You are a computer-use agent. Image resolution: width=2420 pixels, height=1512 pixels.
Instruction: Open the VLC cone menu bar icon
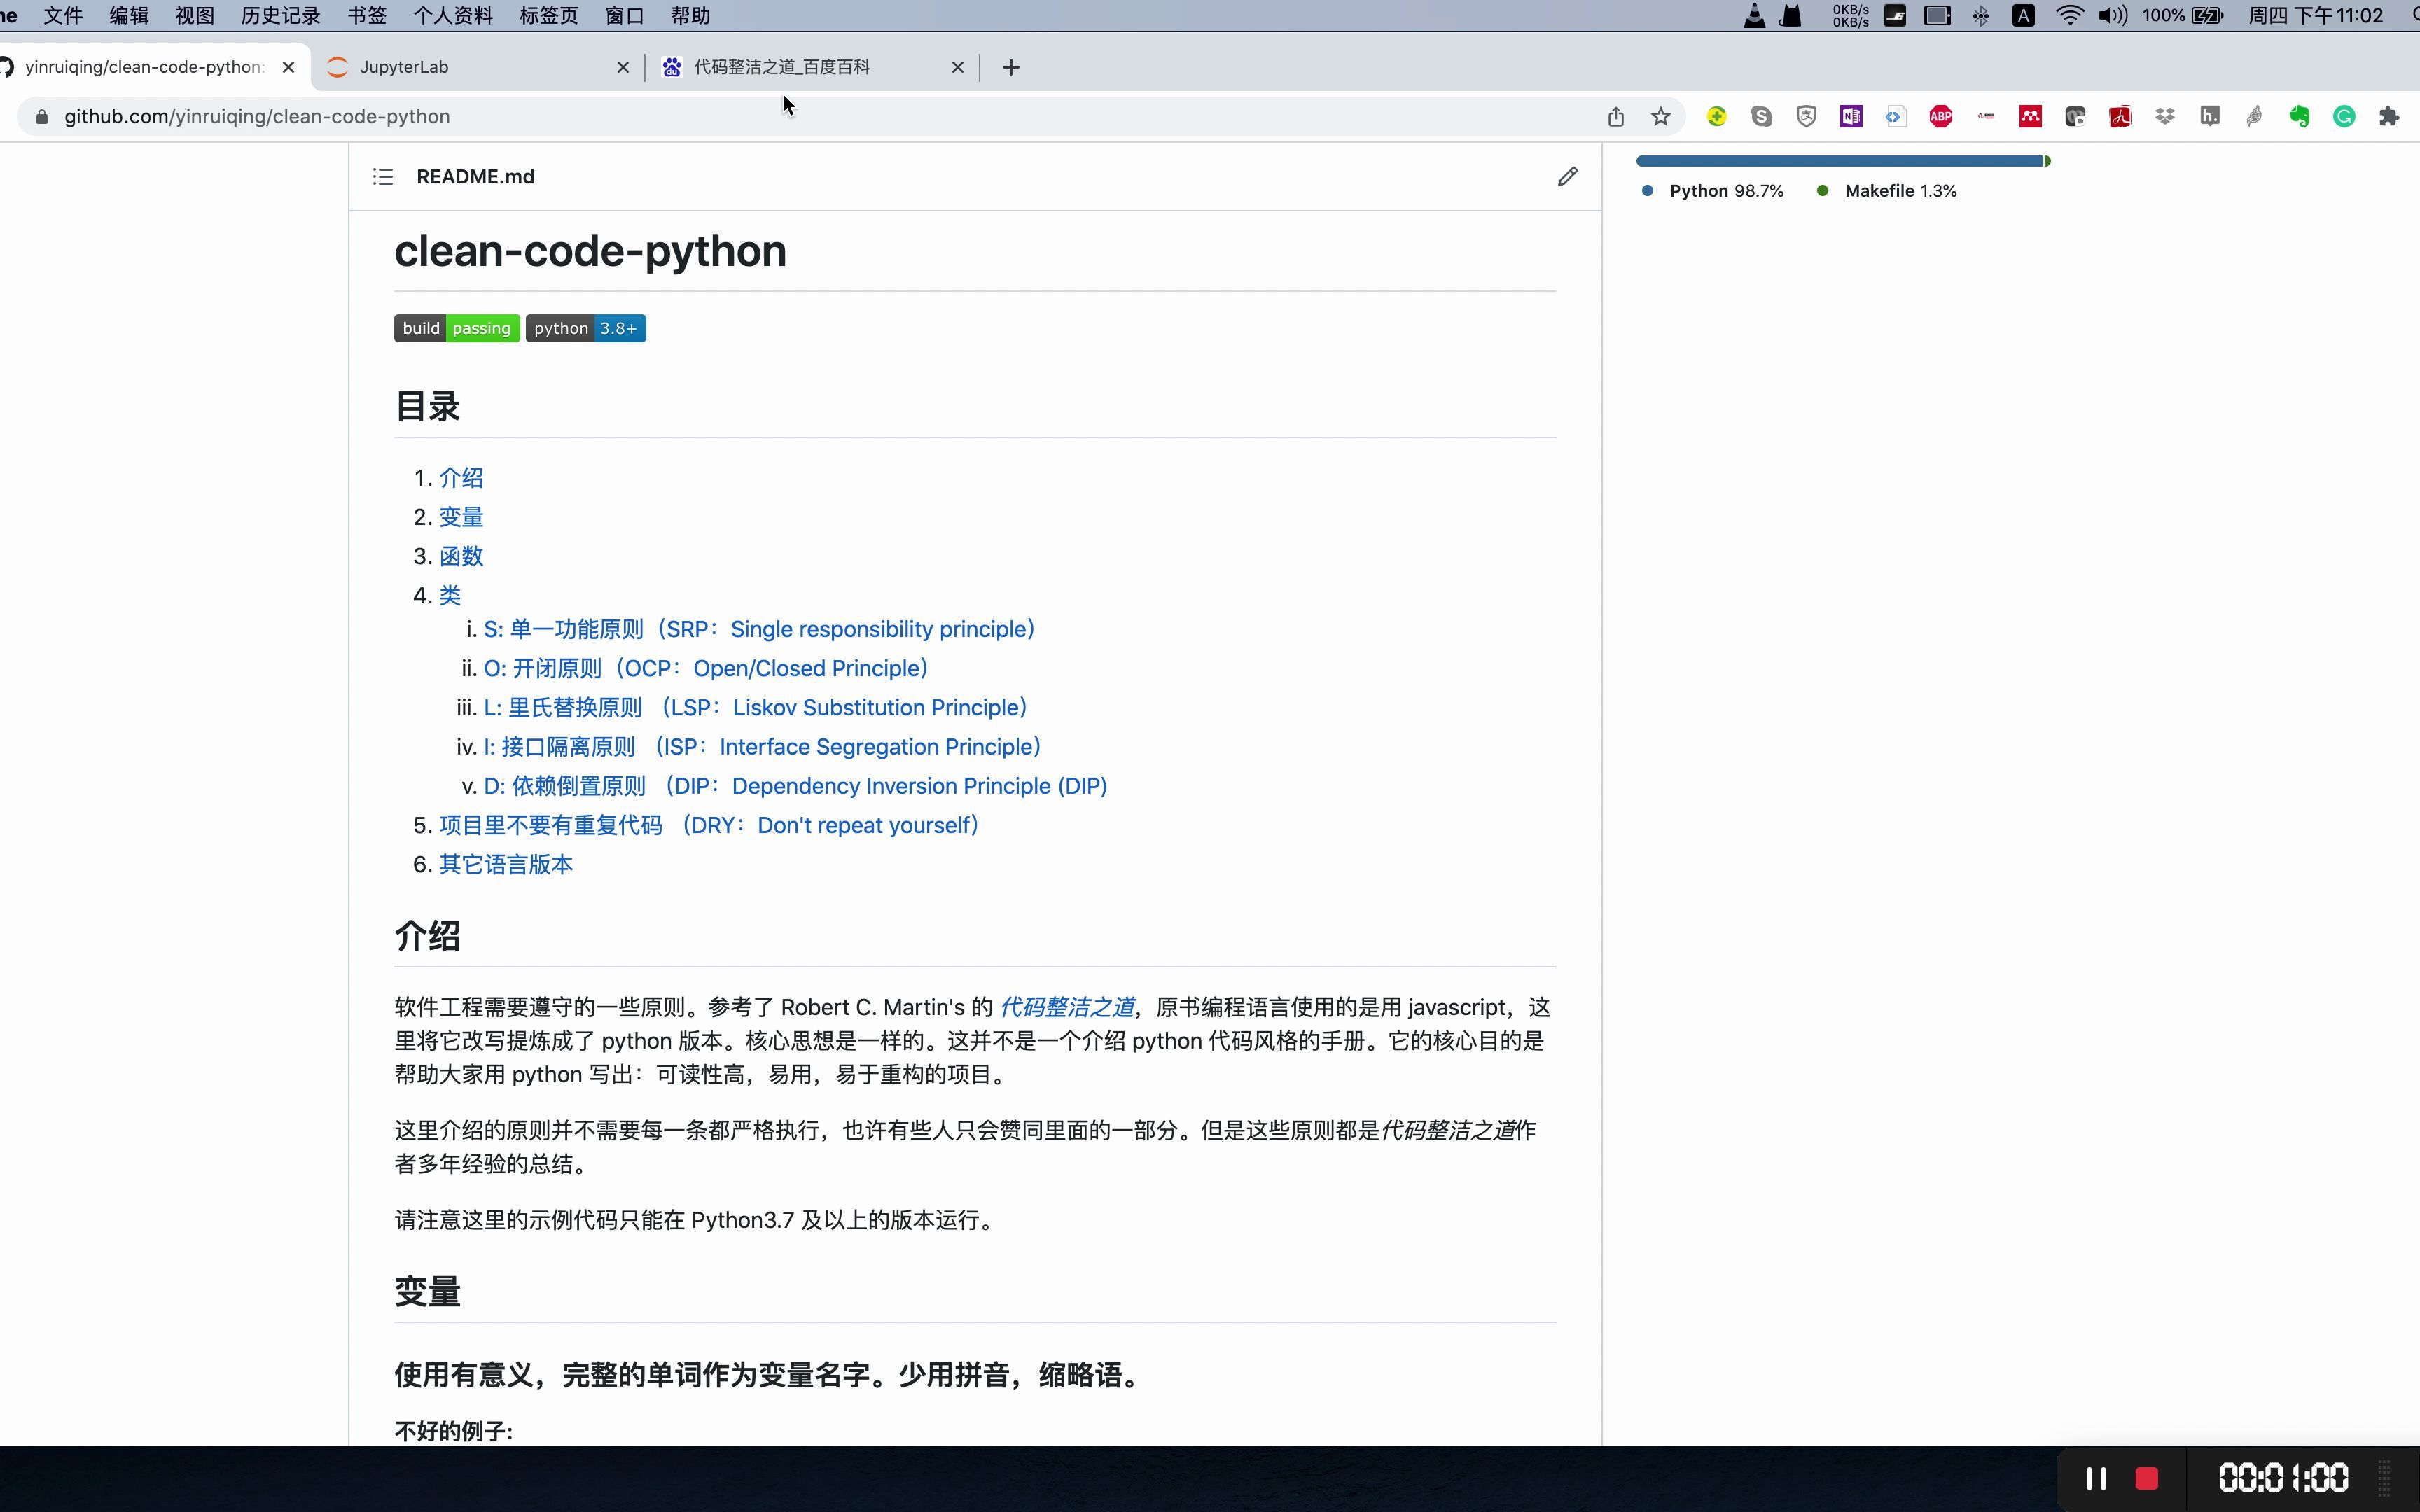coord(1754,16)
